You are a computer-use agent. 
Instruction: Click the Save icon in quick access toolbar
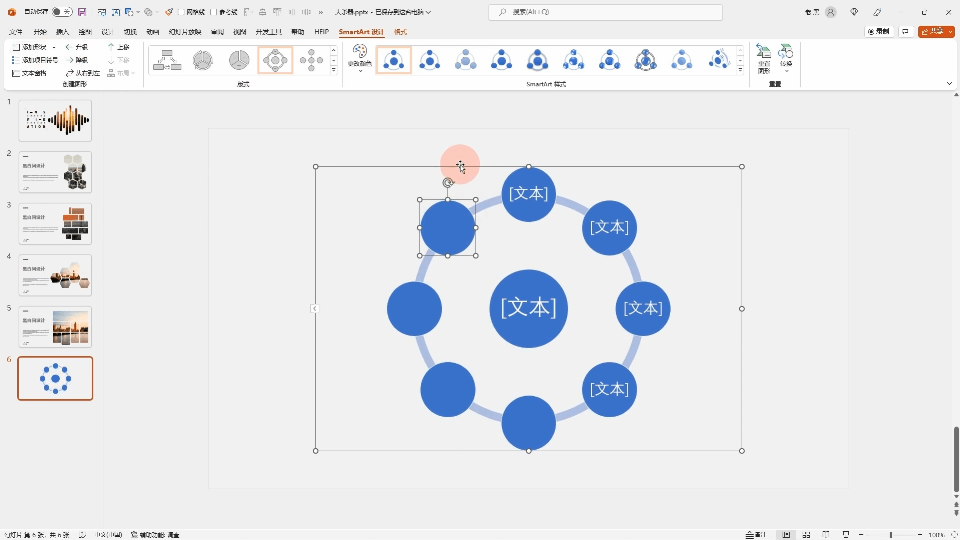(x=82, y=12)
